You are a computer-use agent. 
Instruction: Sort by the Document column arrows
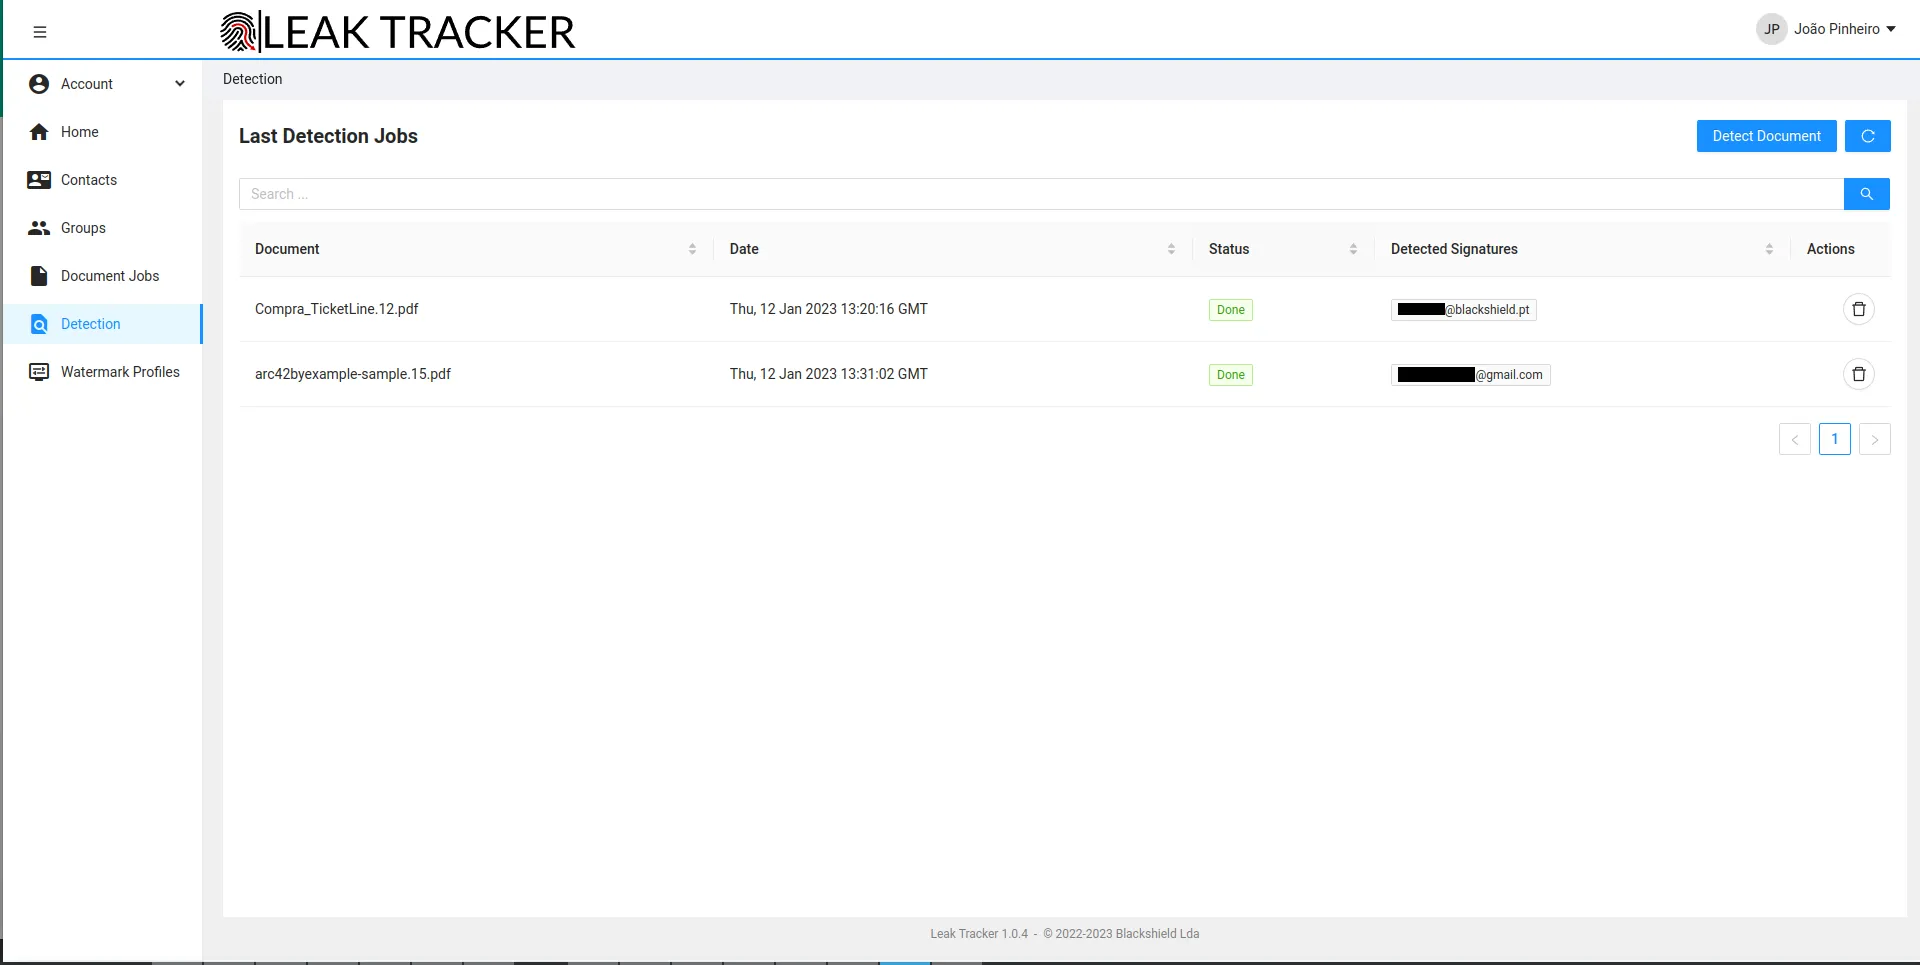692,249
